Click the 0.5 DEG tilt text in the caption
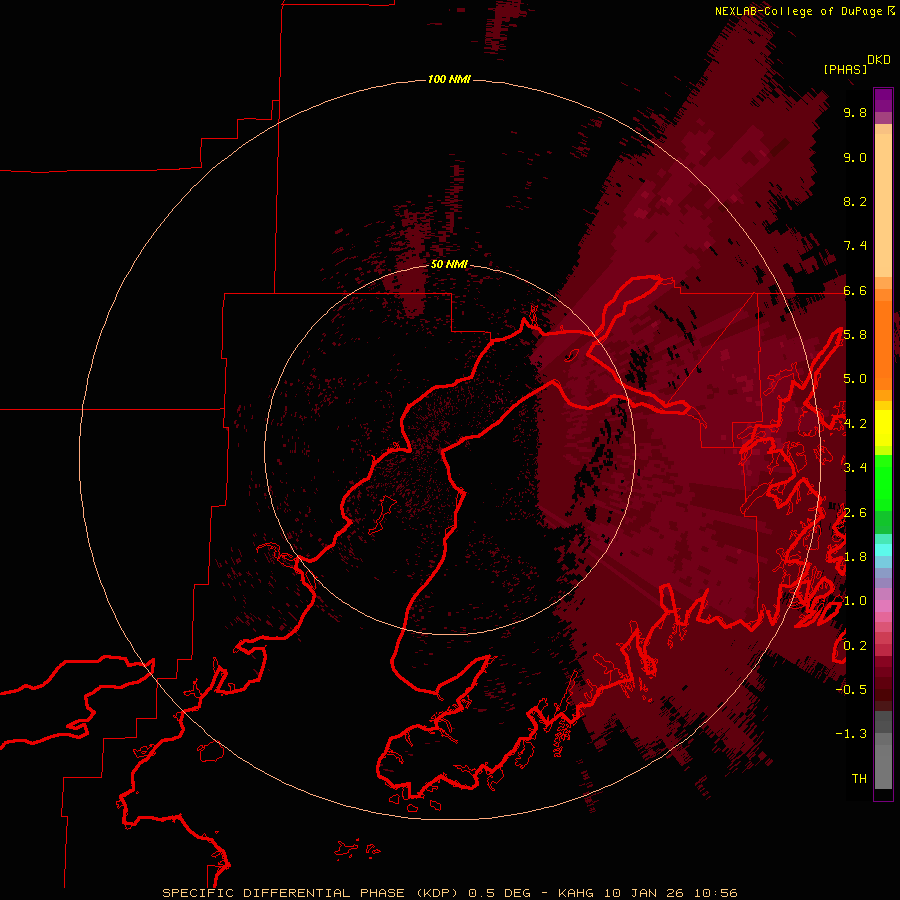 501,893
